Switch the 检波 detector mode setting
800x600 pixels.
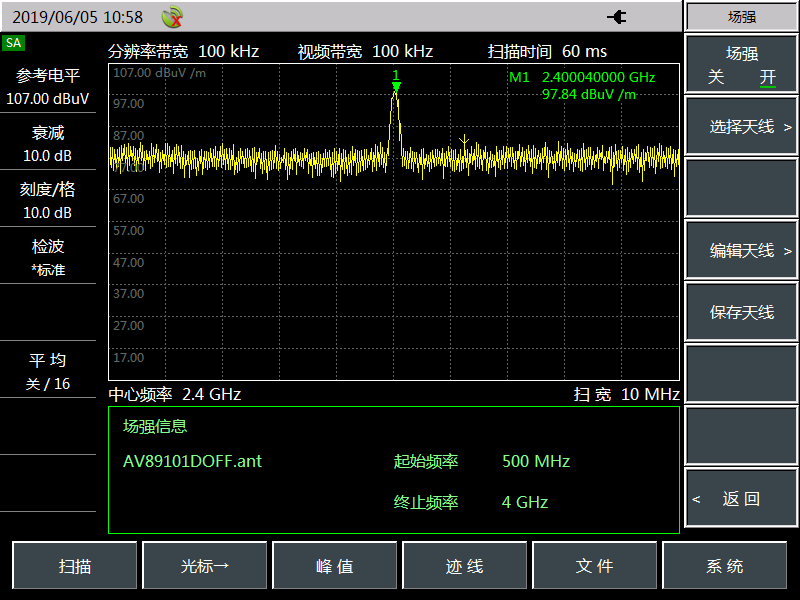click(x=48, y=257)
